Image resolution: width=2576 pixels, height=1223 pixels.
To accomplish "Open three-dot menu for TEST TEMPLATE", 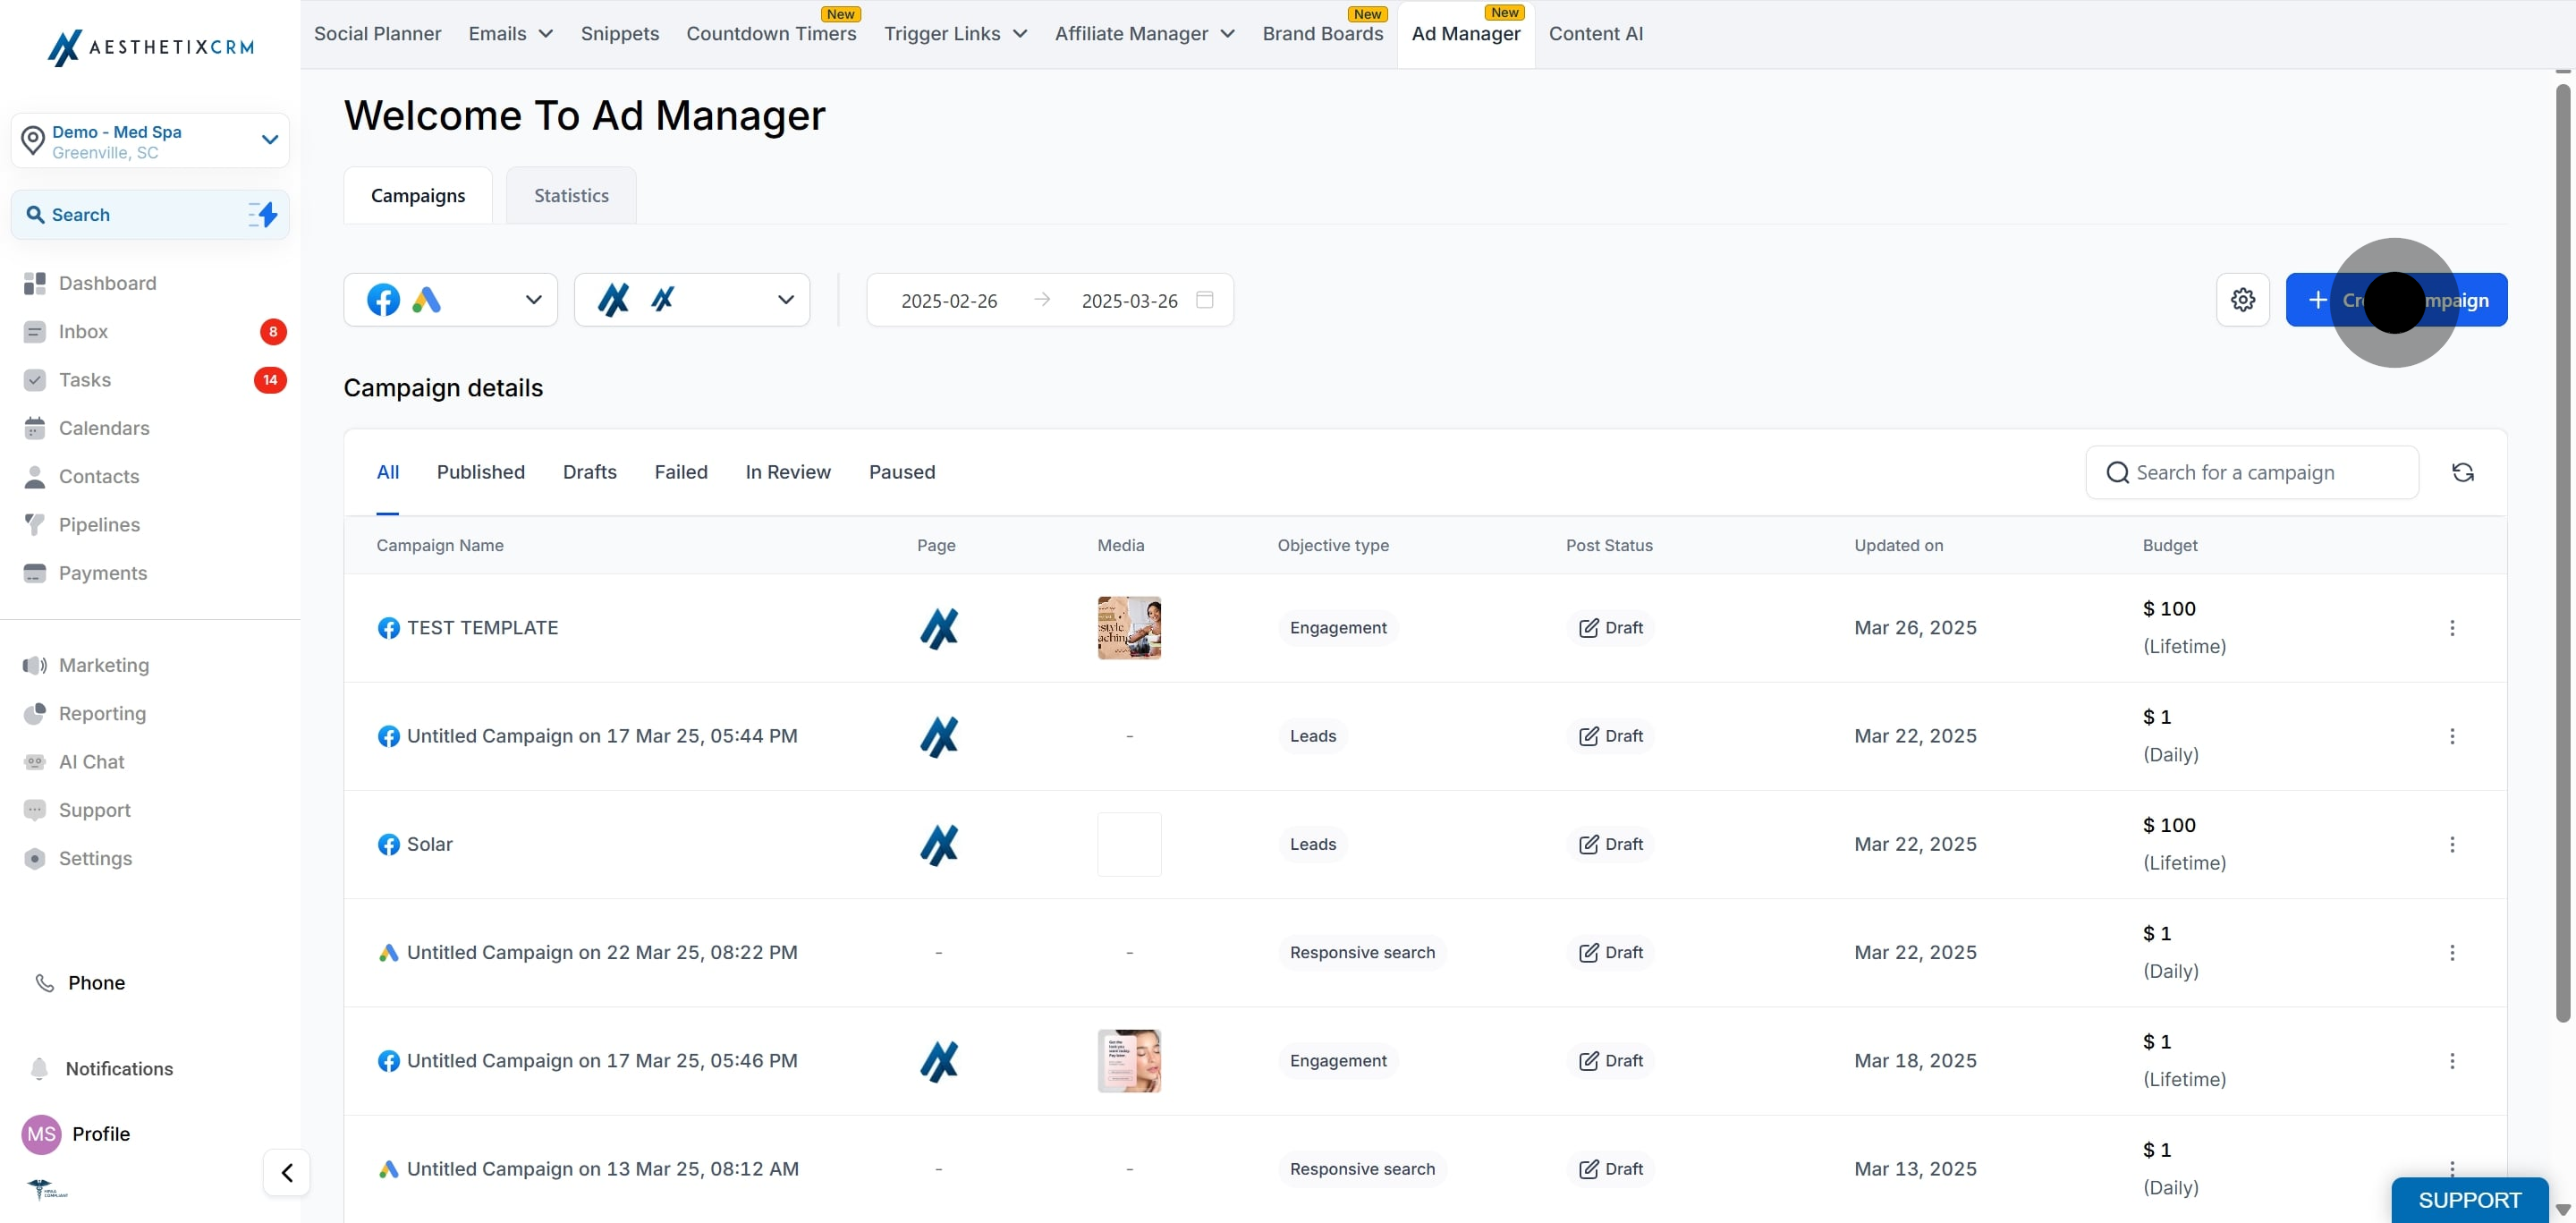I will 2451,628.
